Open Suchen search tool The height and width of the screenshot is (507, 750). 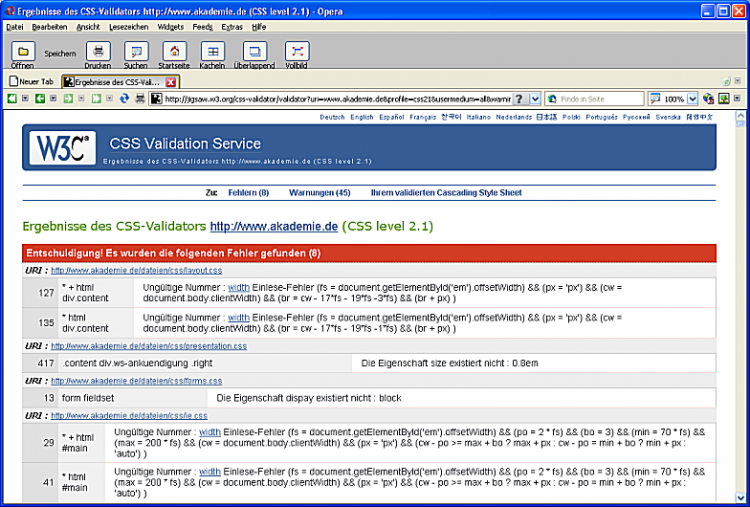point(135,51)
